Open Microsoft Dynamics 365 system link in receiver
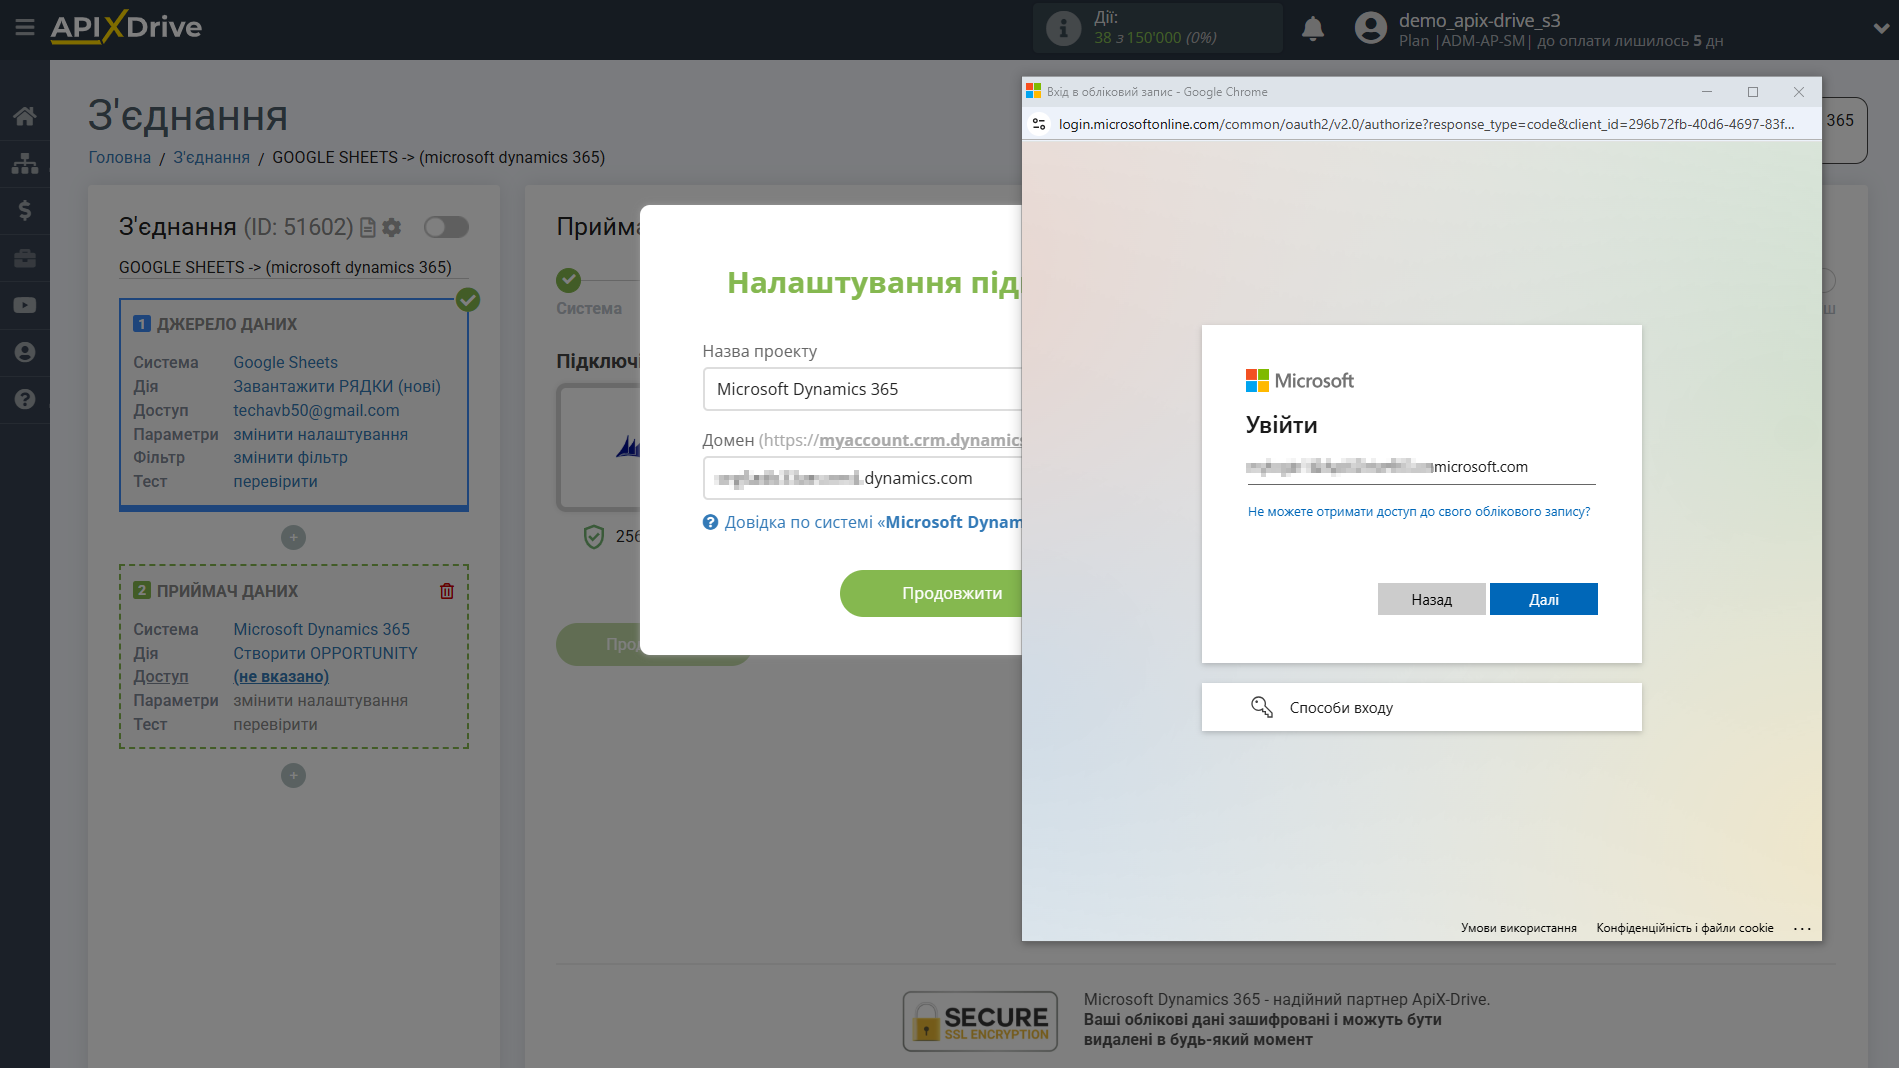This screenshot has width=1899, height=1068. 322,629
